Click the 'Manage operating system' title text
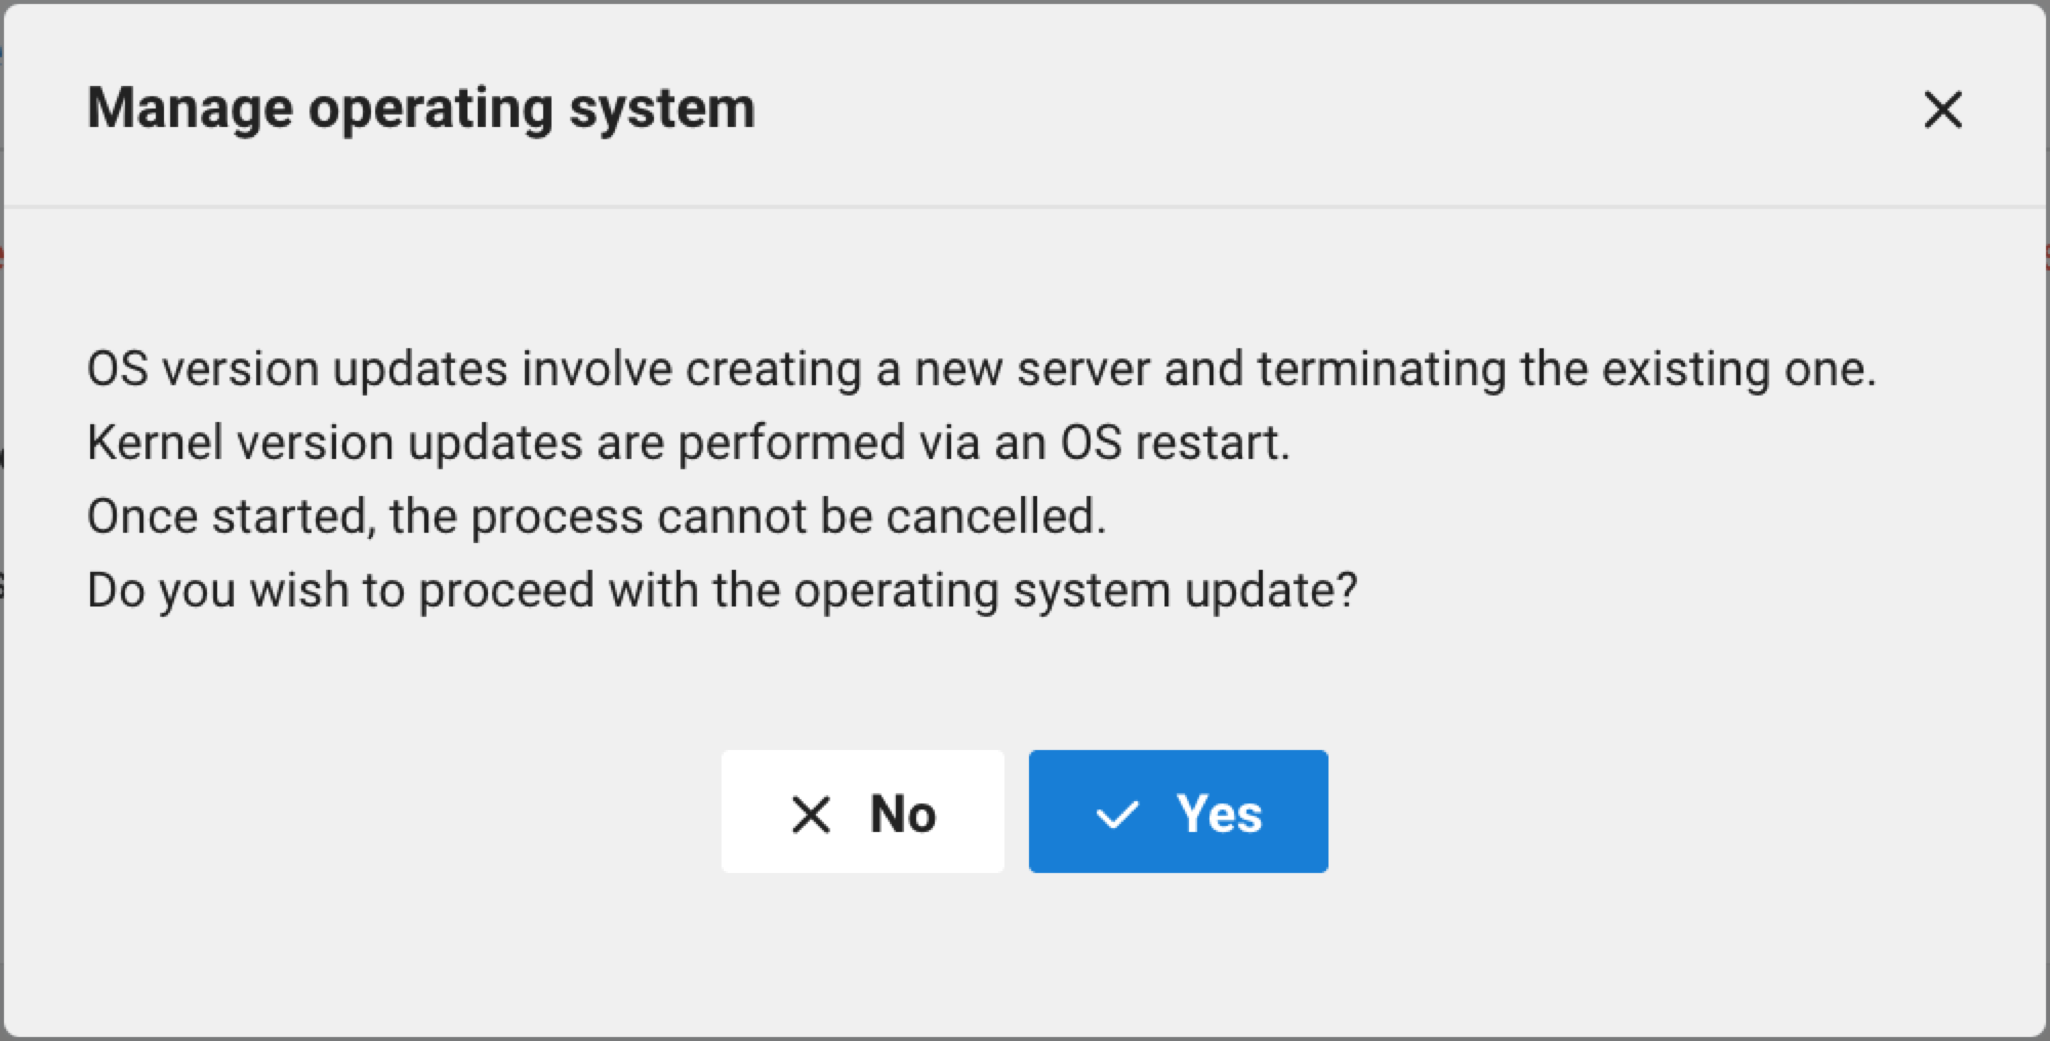This screenshot has width=2050, height=1041. pos(421,109)
